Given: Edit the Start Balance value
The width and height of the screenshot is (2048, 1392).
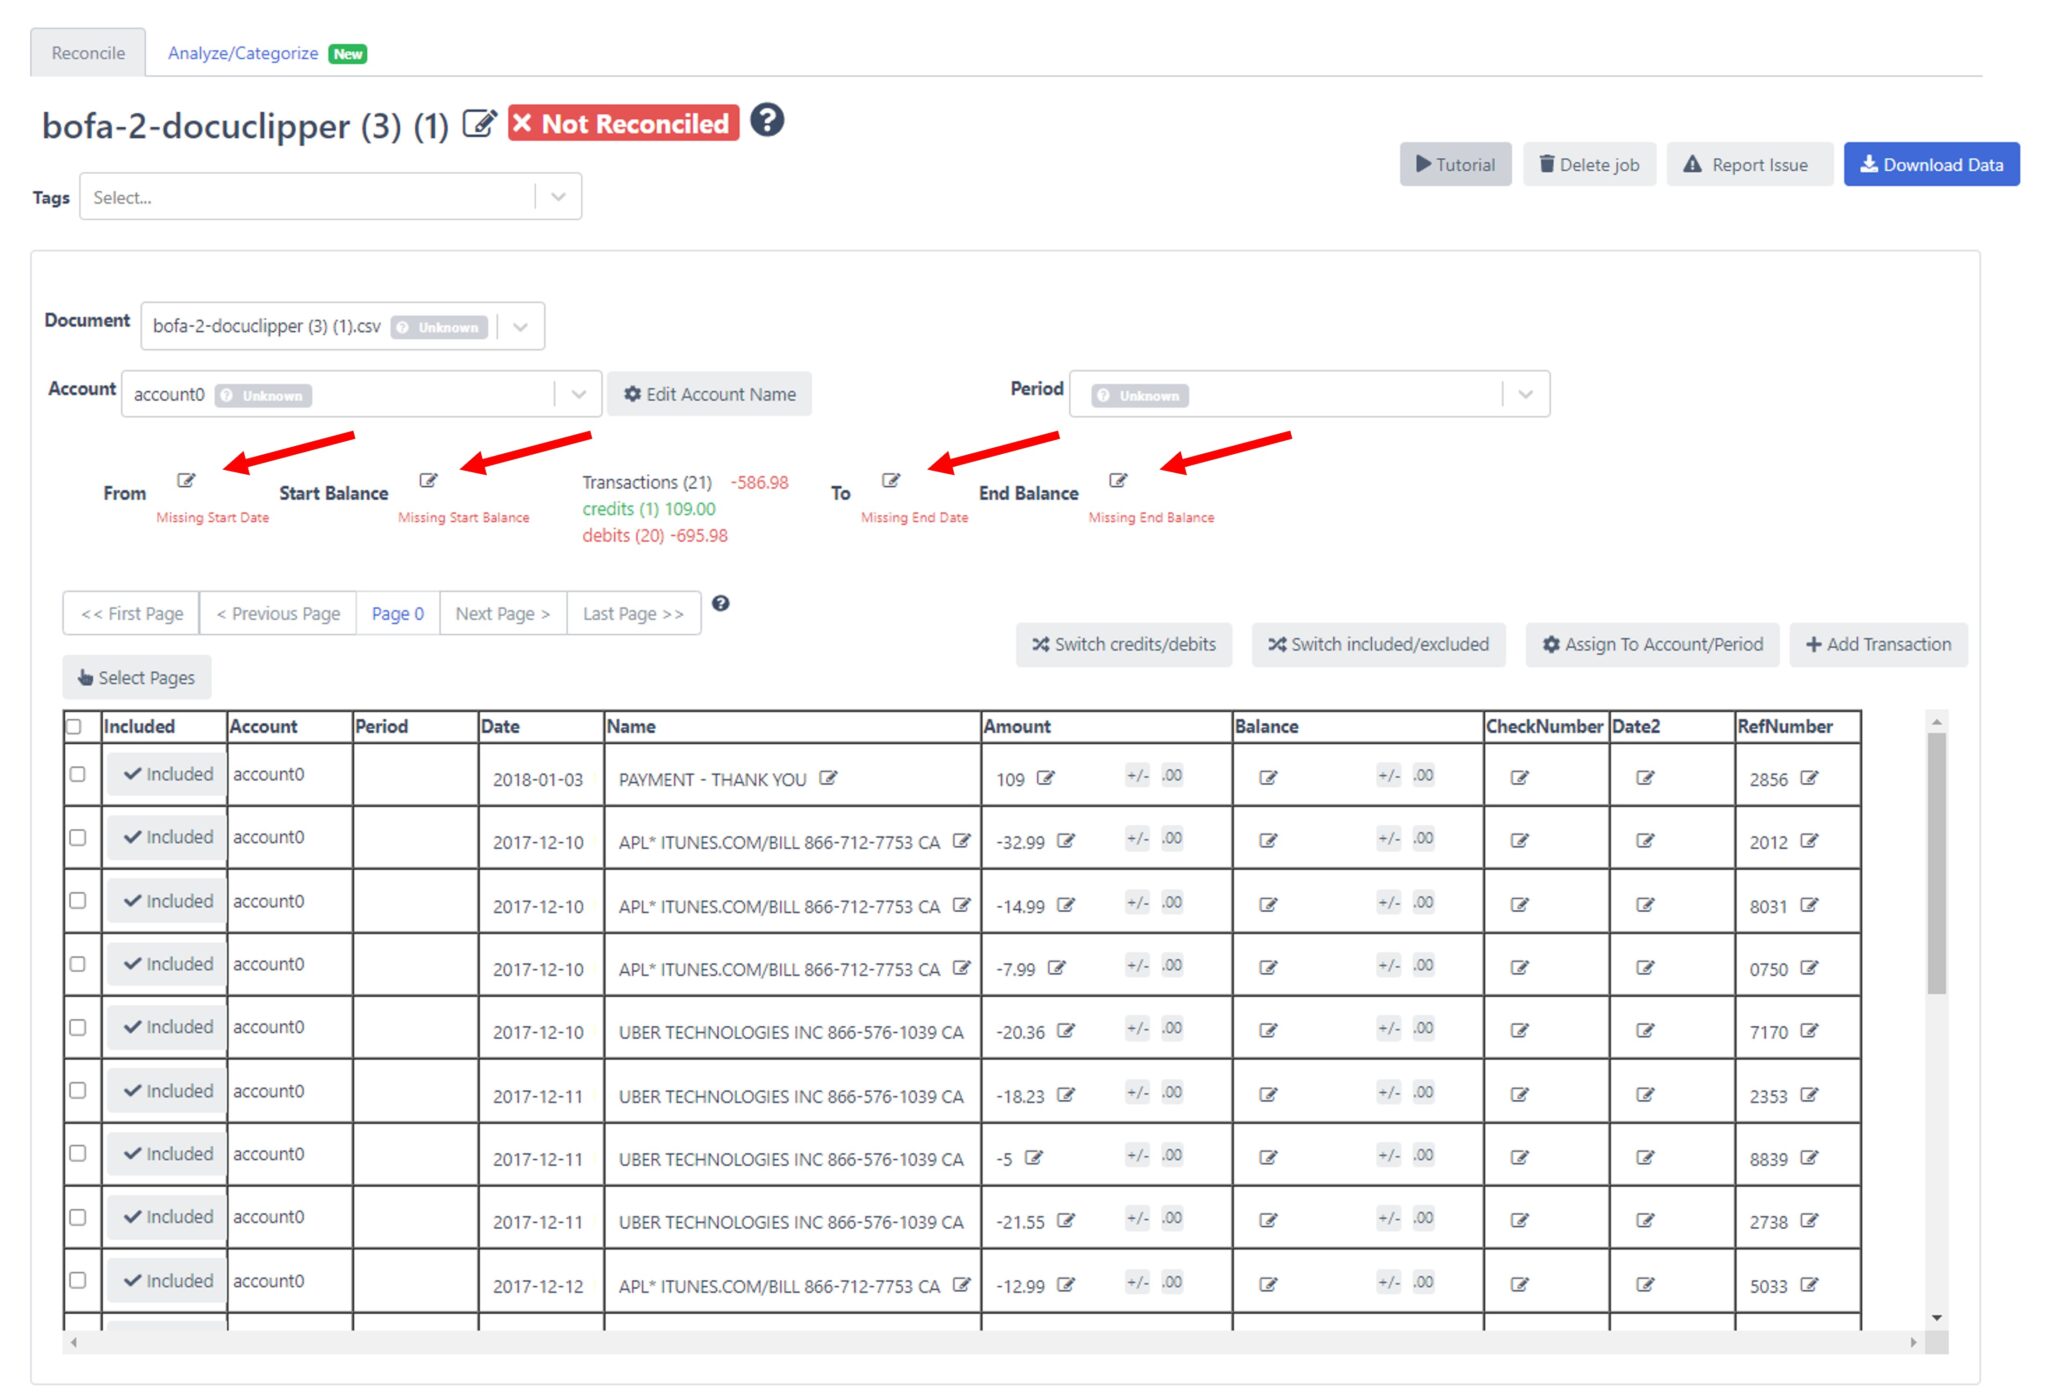Looking at the screenshot, I should tap(430, 479).
